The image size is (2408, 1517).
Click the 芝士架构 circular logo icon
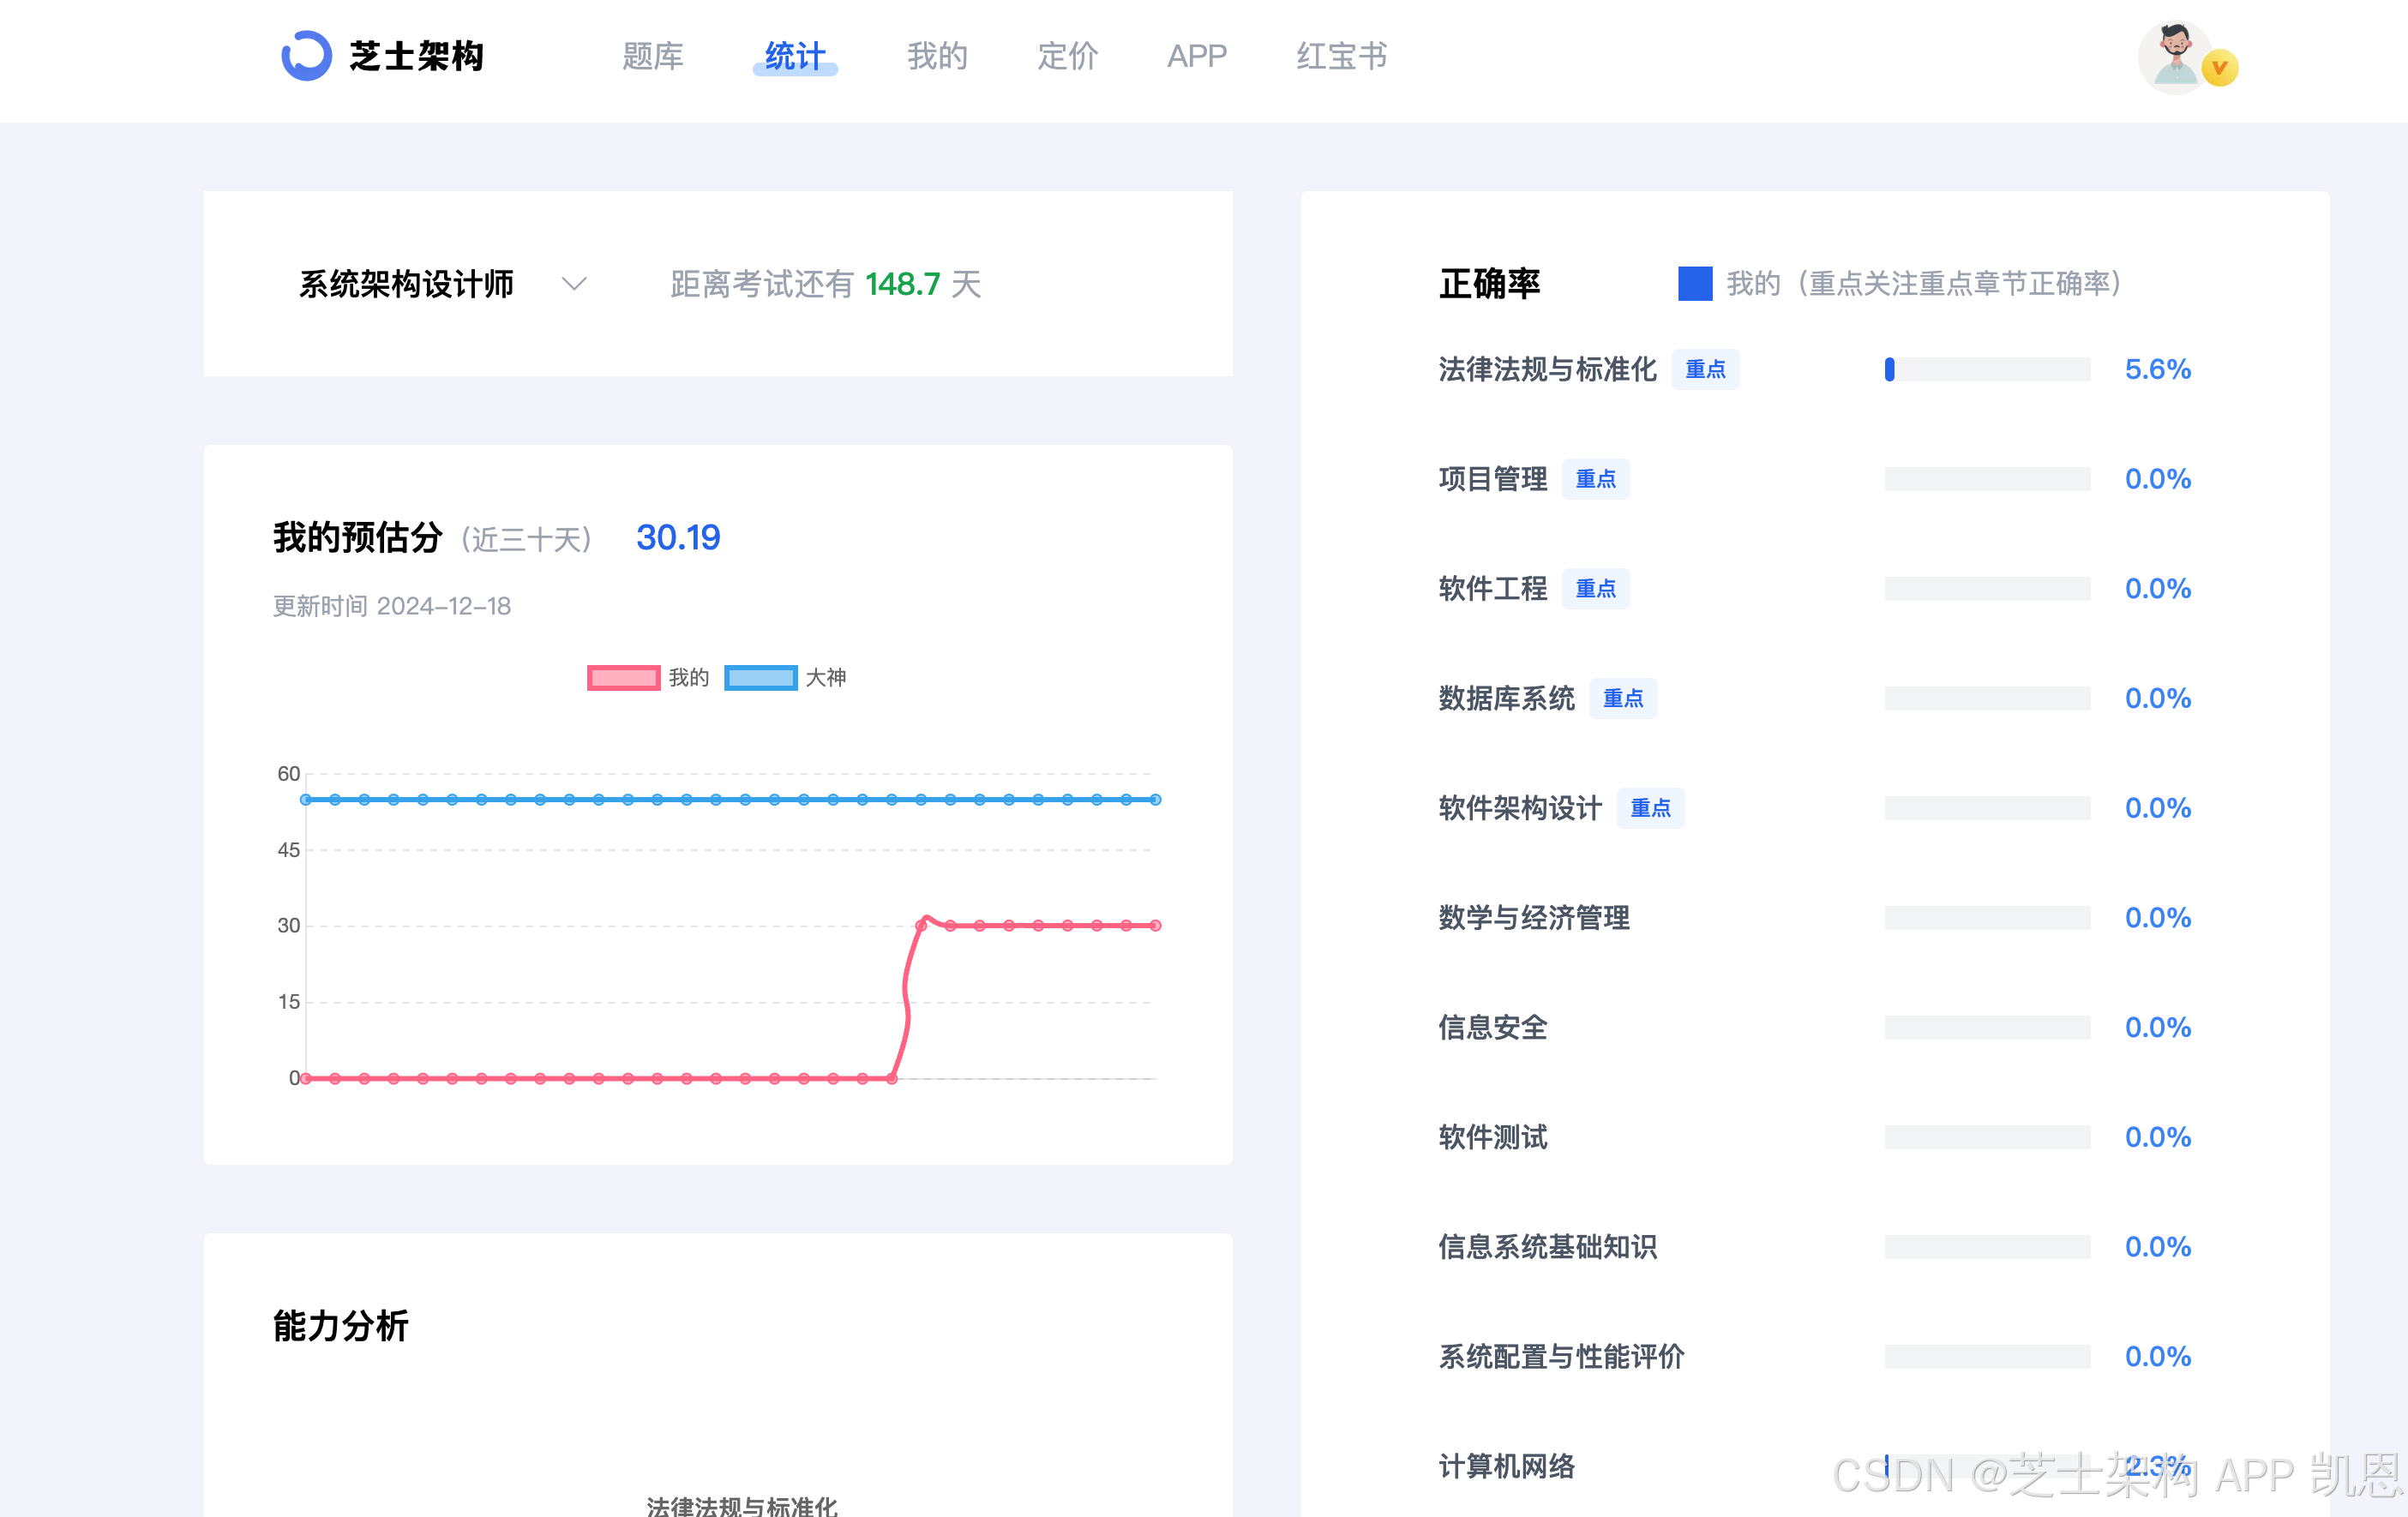click(x=306, y=56)
